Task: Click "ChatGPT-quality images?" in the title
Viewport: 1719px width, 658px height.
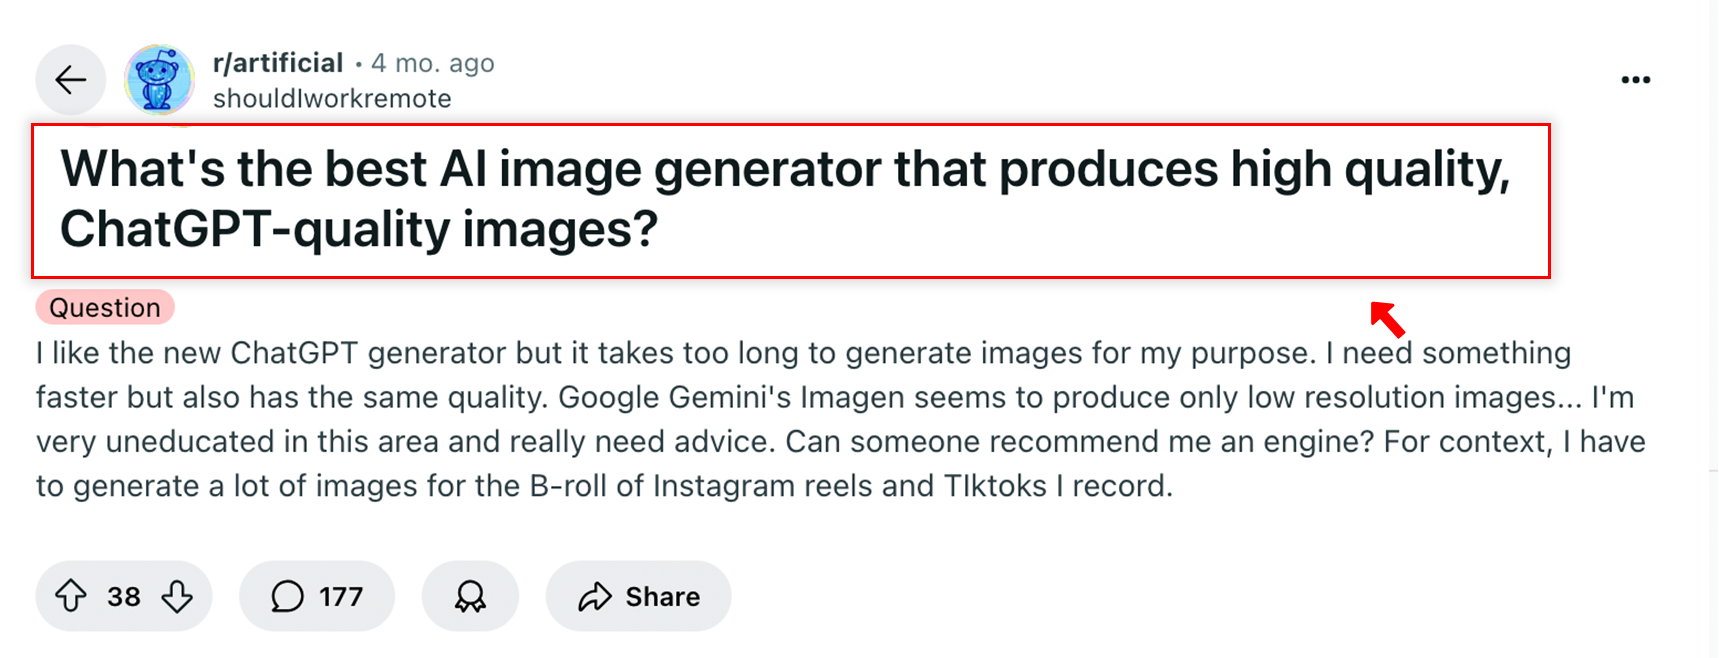Action: (359, 229)
